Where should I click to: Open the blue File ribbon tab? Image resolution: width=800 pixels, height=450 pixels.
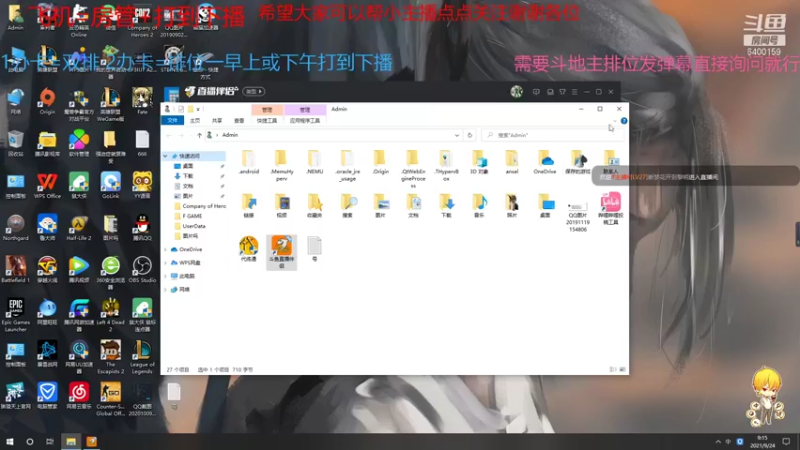coord(172,120)
